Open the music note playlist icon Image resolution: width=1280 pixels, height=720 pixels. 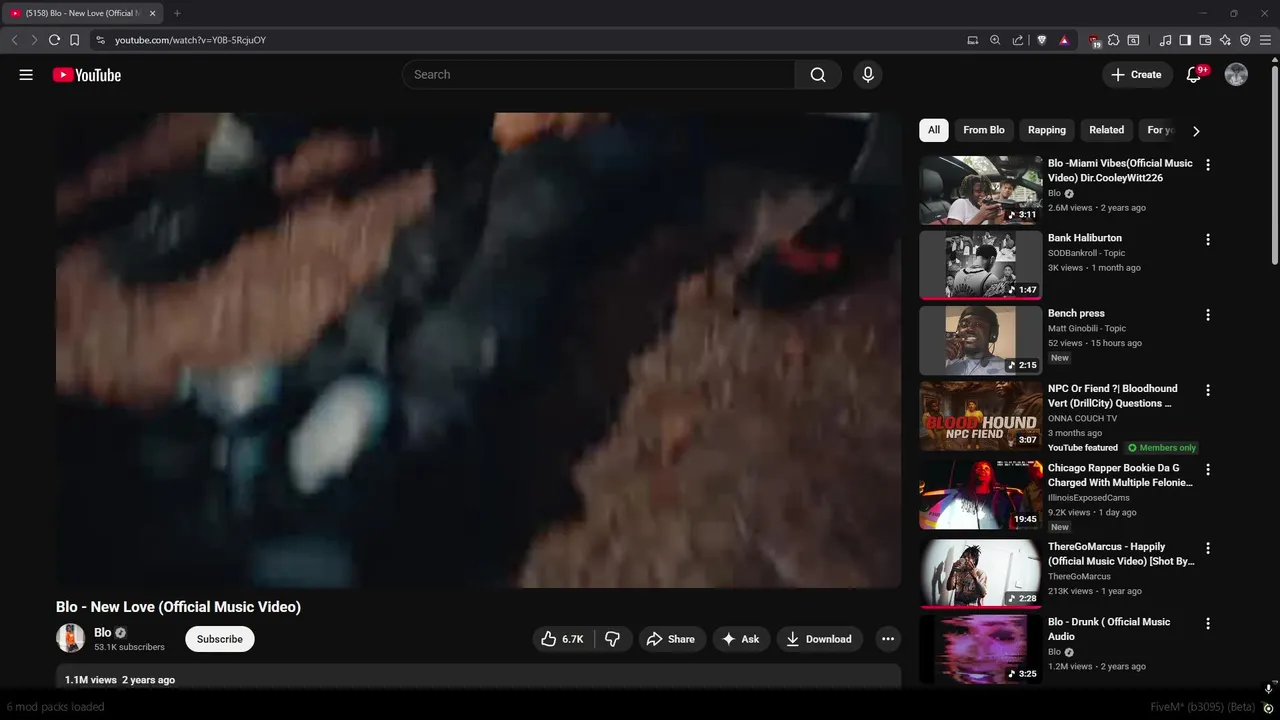coord(1165,40)
